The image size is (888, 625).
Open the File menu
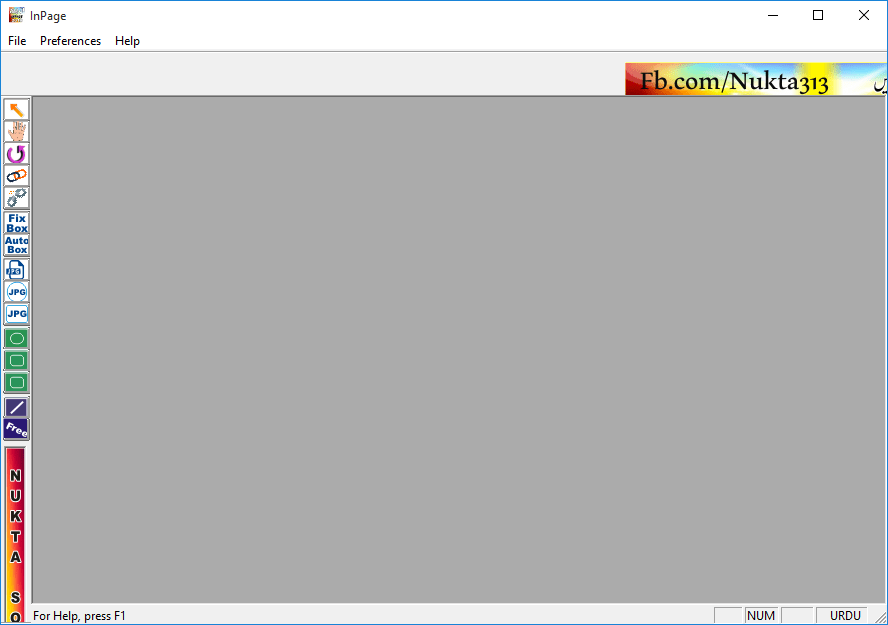tap(17, 41)
